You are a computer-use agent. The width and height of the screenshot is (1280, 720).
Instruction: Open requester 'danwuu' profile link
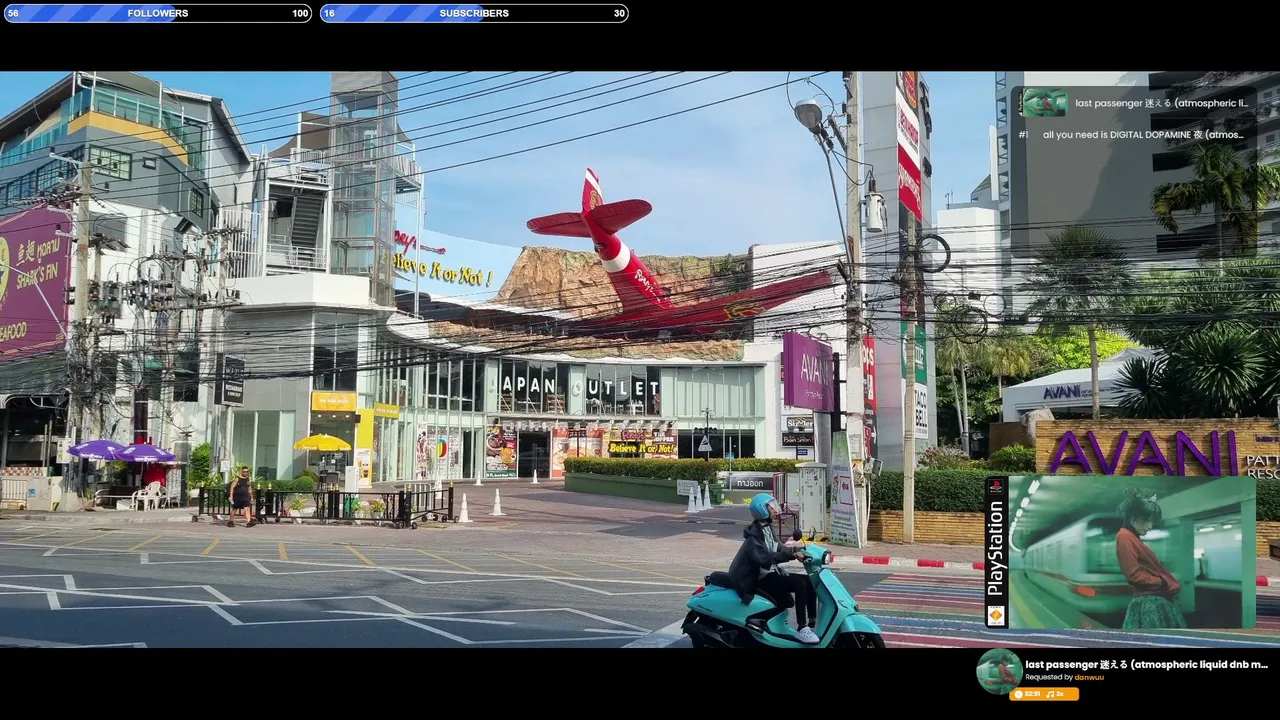pos(1089,677)
